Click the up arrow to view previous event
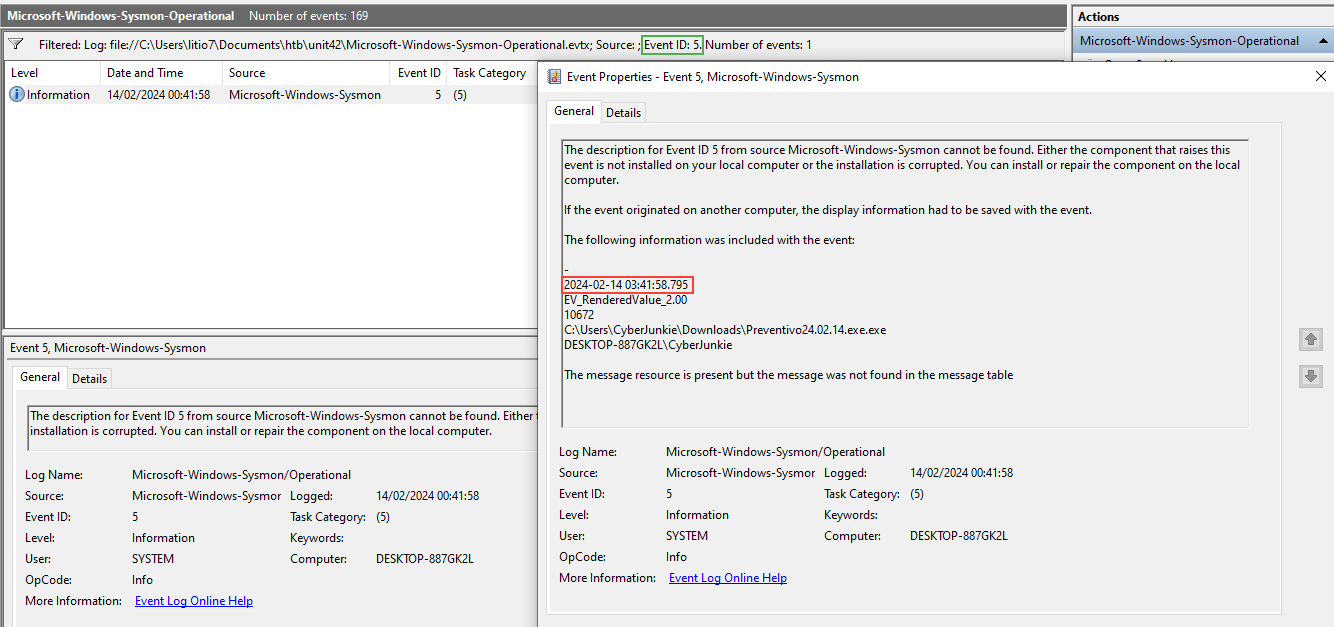 1311,340
